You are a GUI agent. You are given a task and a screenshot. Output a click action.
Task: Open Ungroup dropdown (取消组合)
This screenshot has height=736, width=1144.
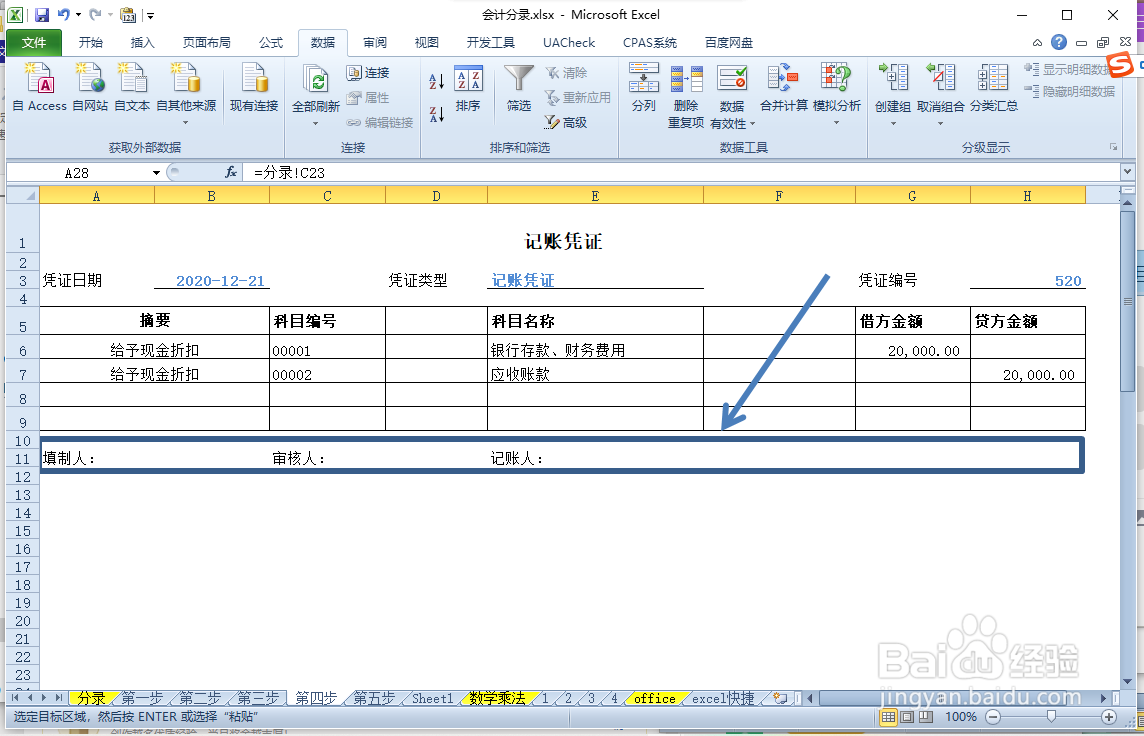pos(940,123)
